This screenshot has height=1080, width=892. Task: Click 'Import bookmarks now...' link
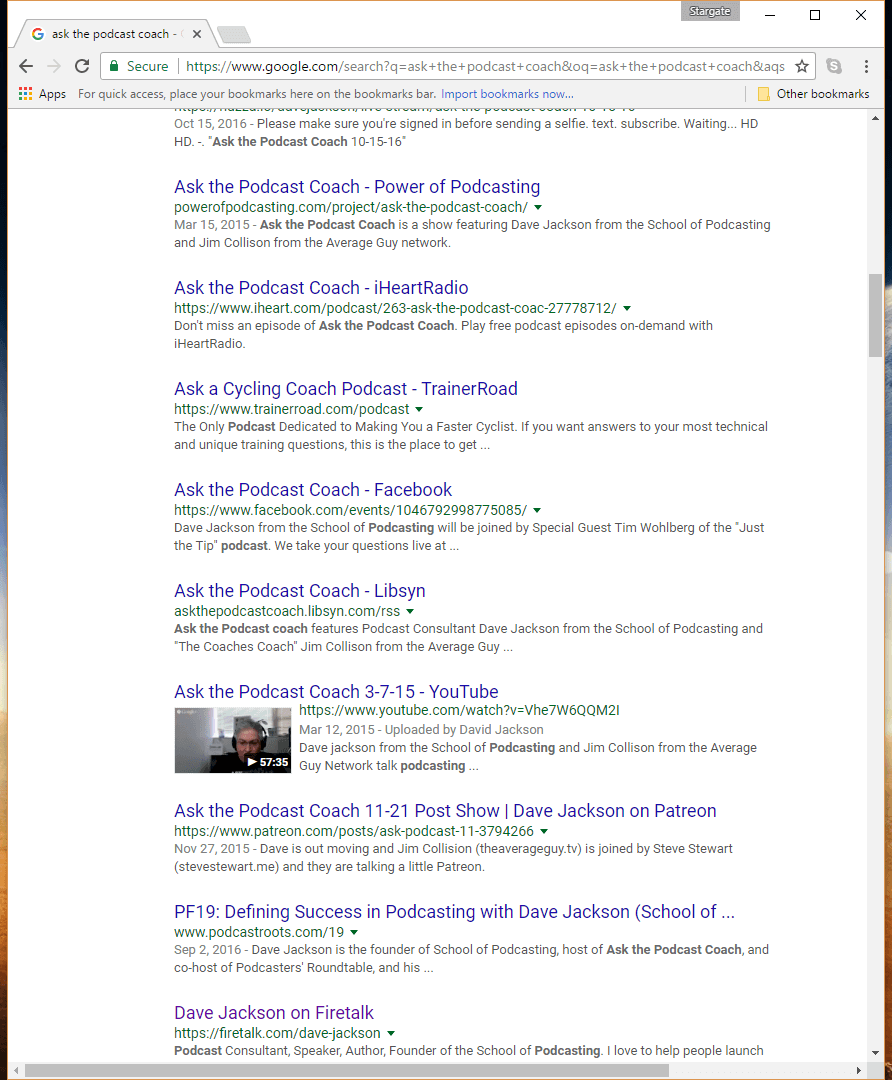[507, 94]
